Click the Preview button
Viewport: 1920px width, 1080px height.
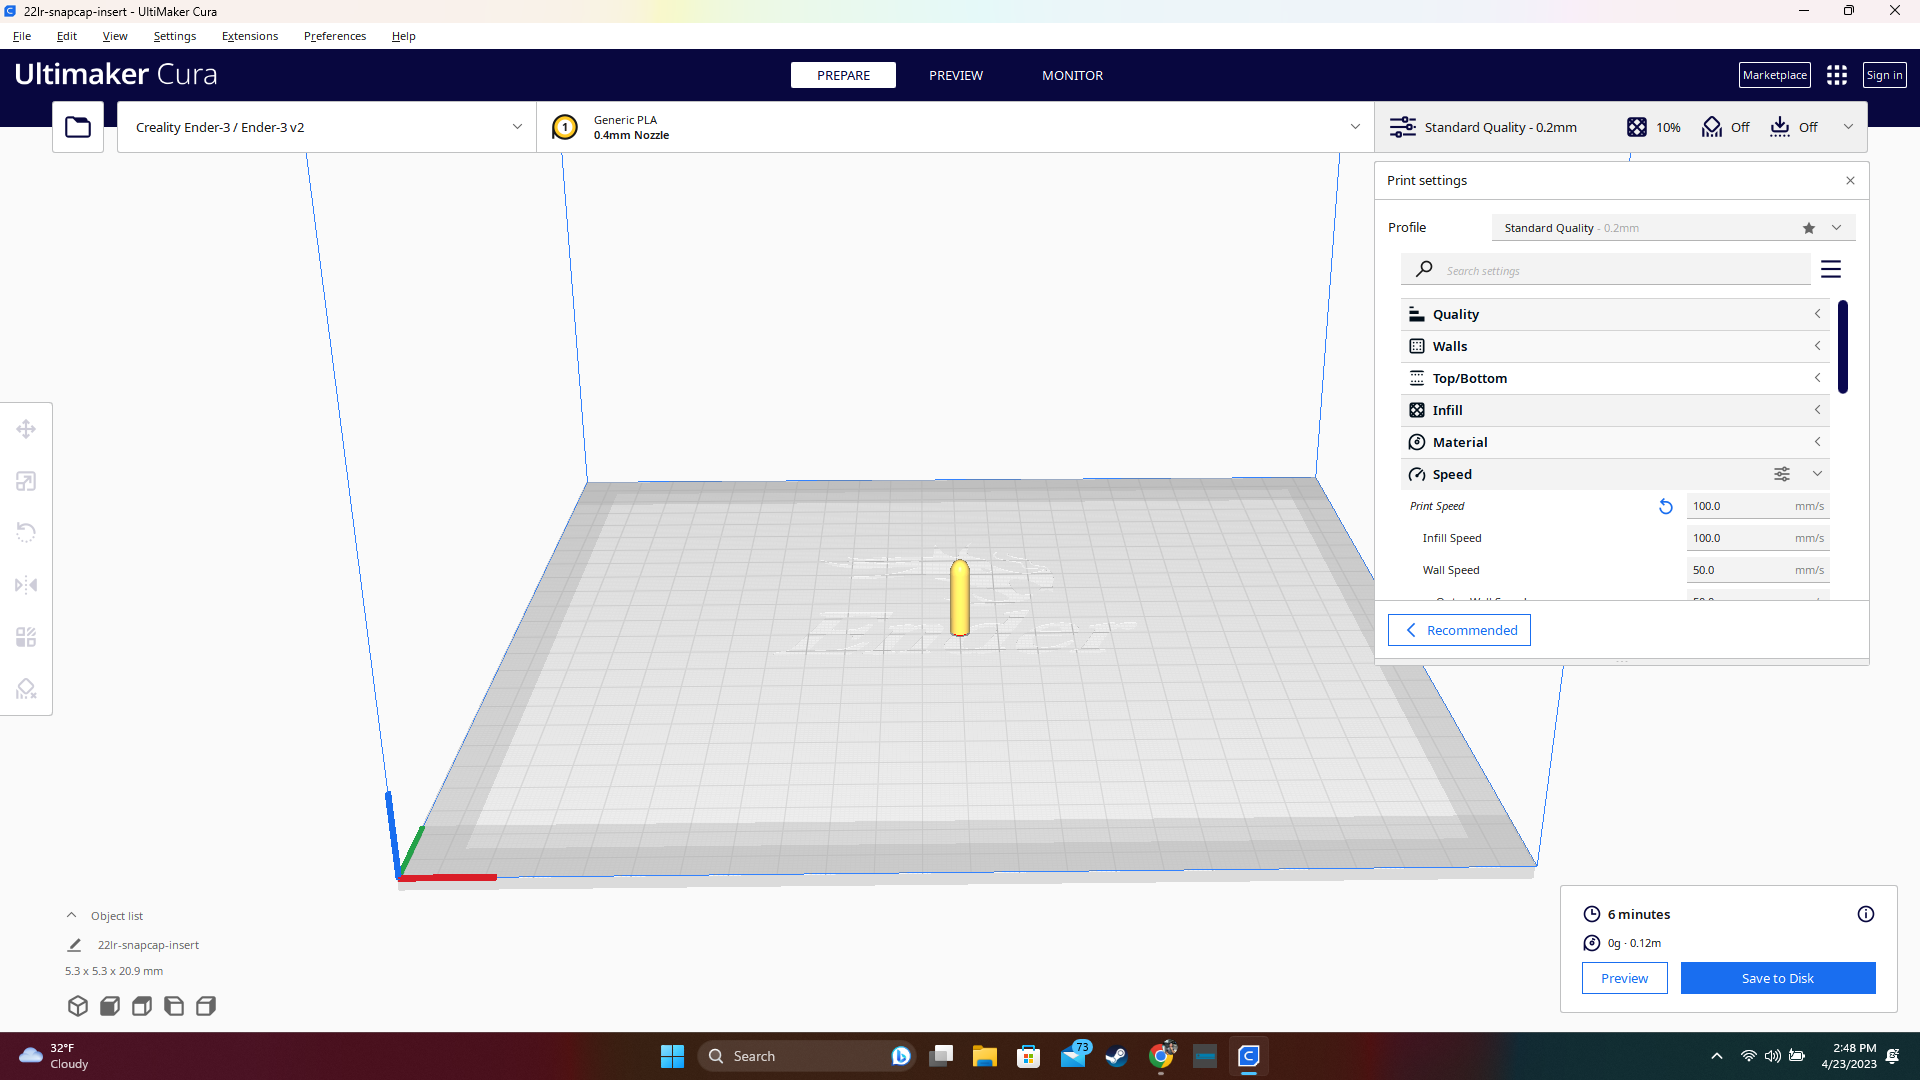point(1625,978)
